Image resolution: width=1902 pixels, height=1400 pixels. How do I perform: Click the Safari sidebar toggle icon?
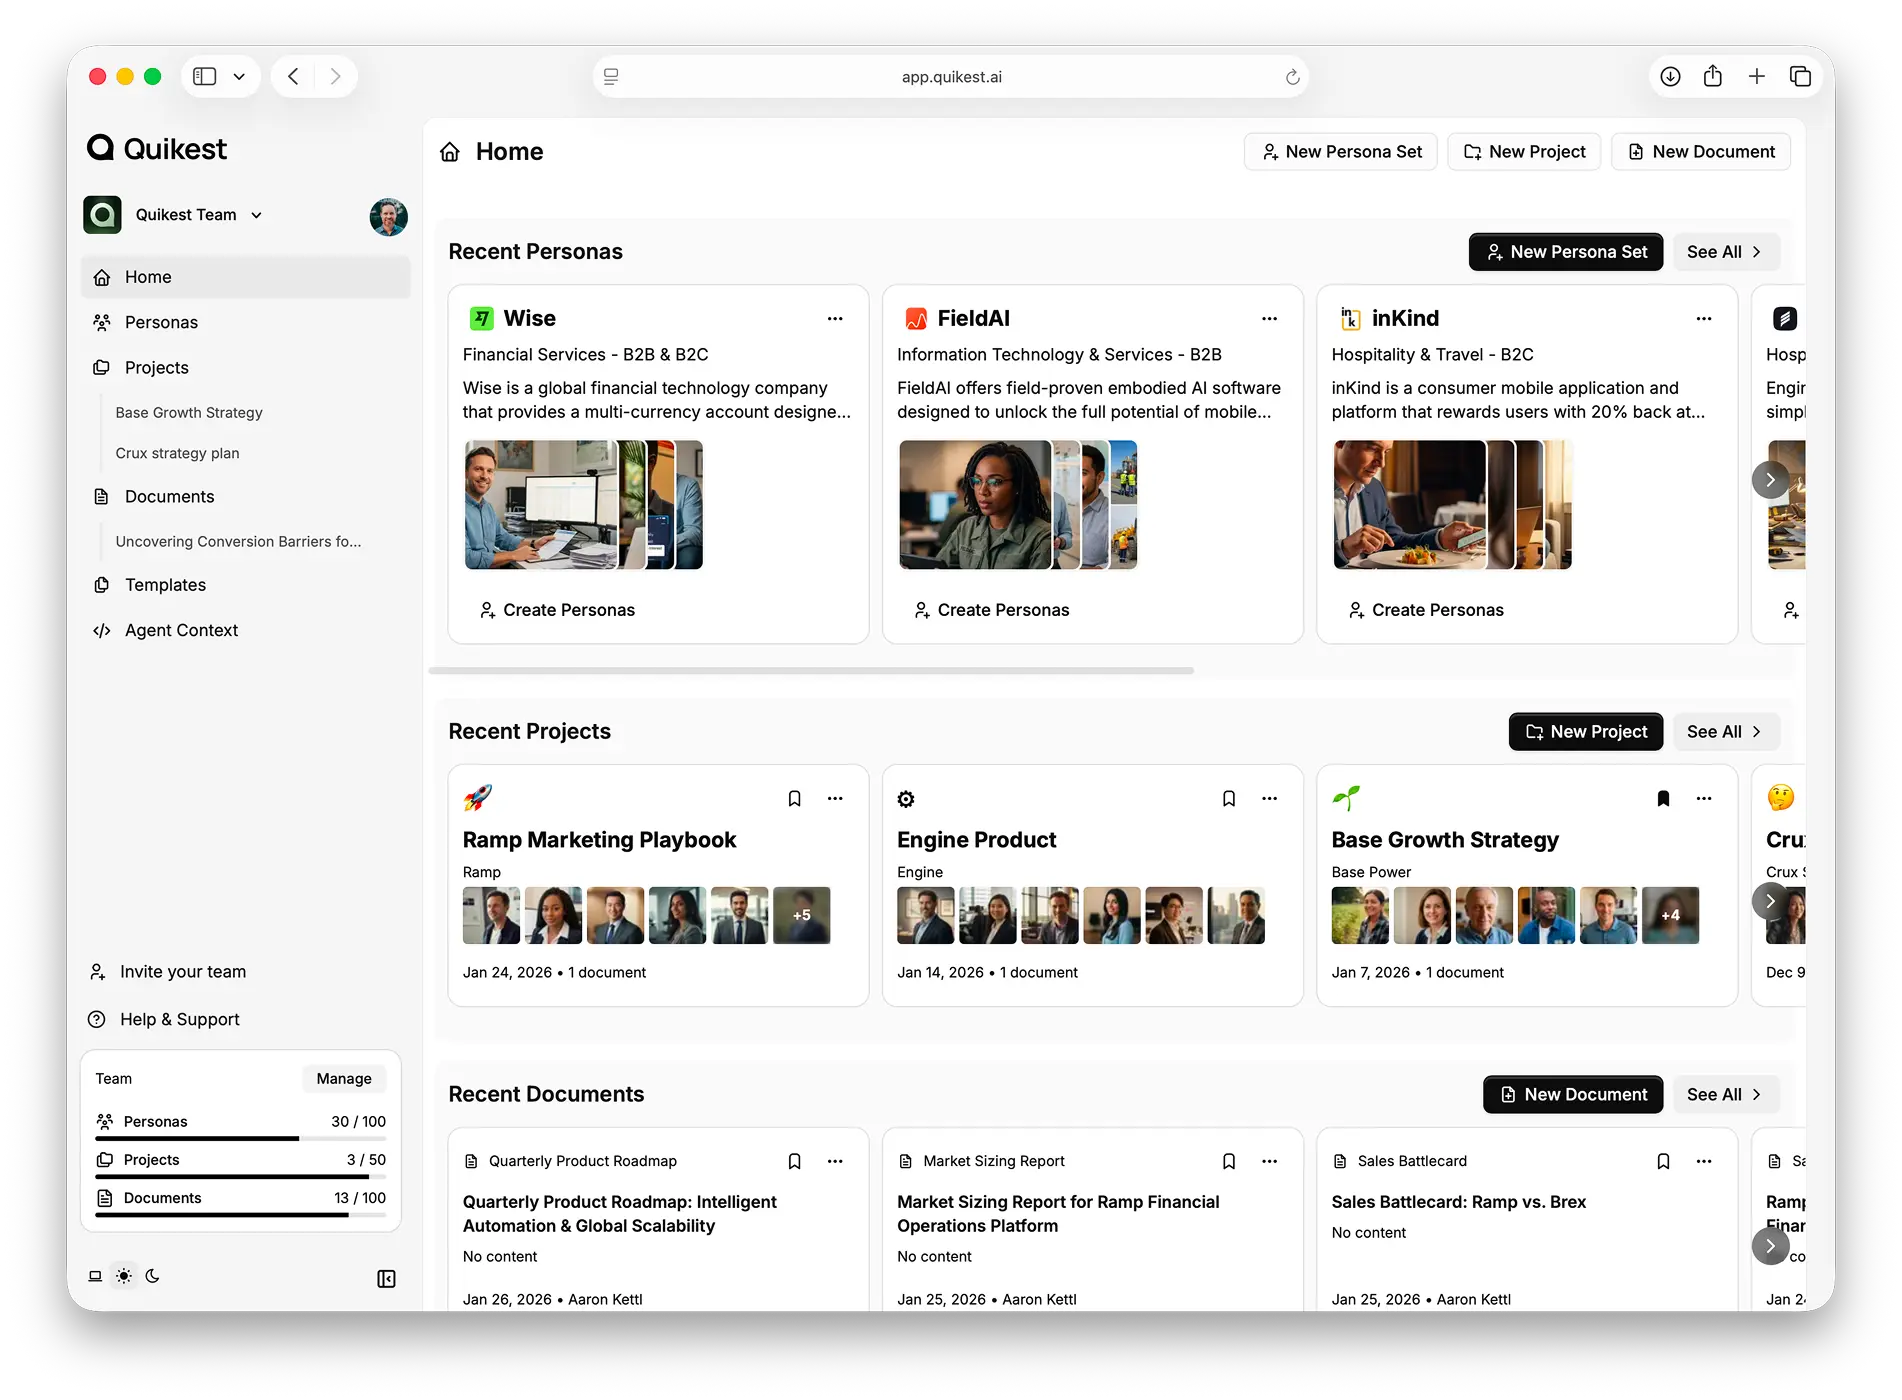(205, 77)
